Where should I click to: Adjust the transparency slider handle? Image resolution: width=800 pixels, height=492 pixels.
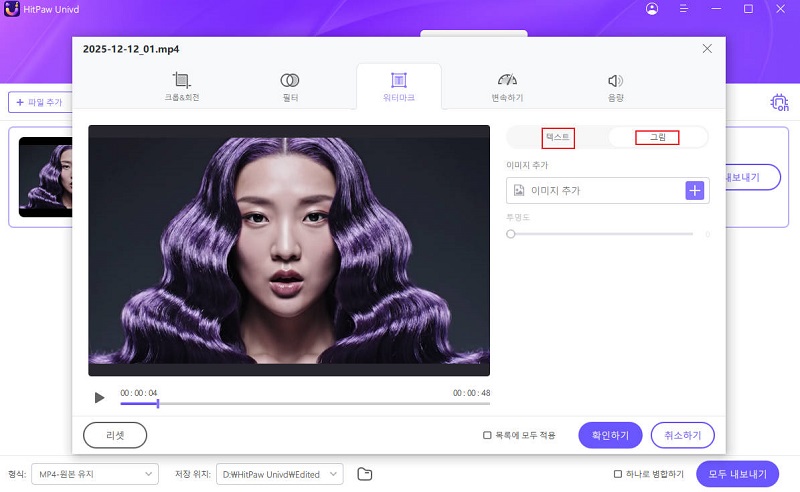(x=511, y=234)
